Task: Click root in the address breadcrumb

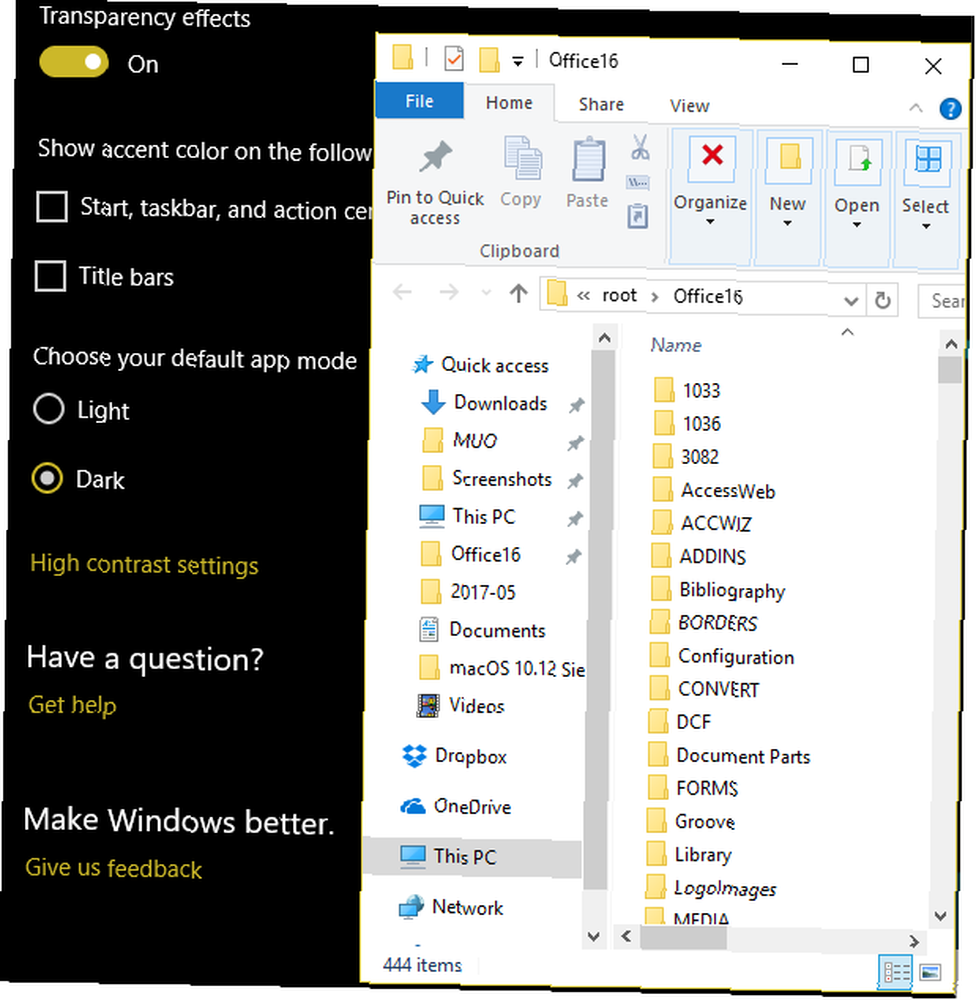Action: (x=619, y=295)
